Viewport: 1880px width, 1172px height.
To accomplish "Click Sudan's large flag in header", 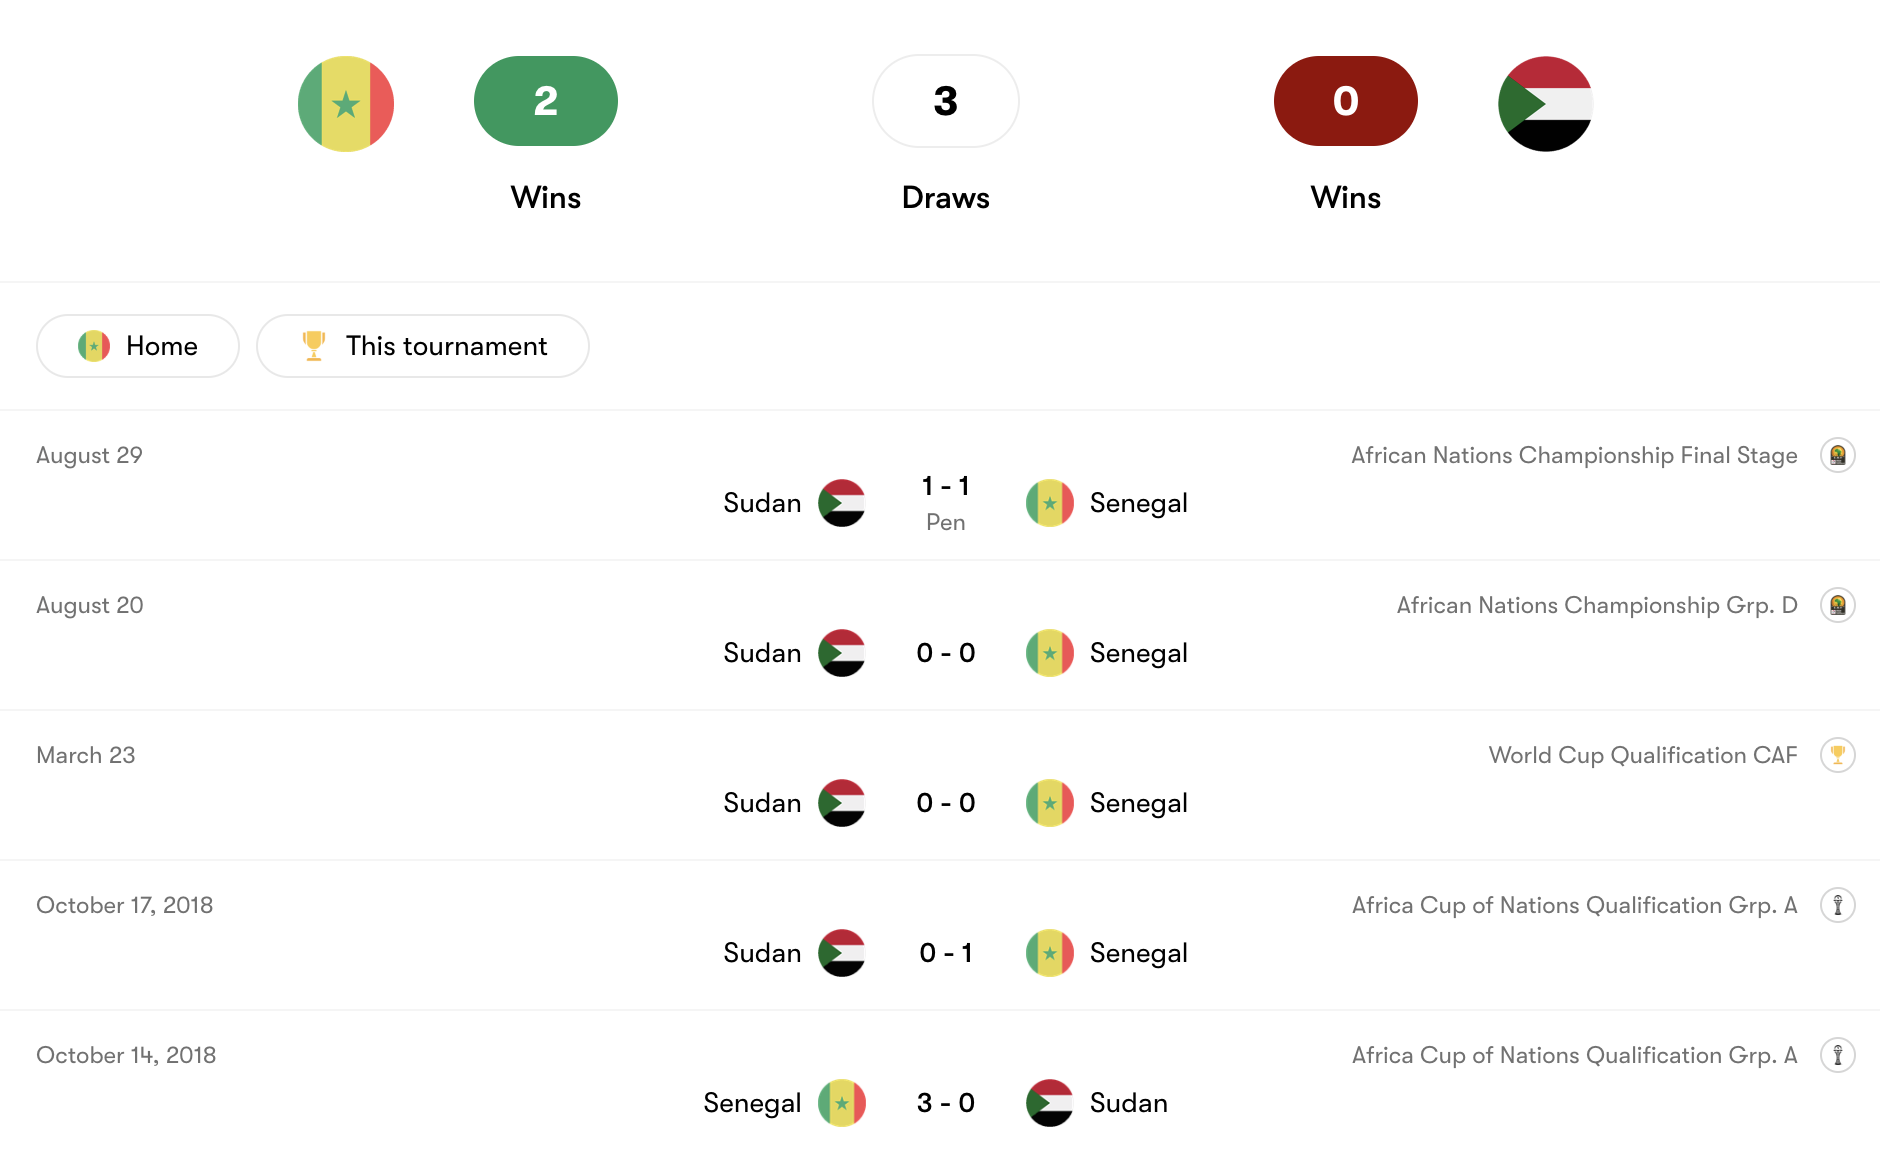I will [1545, 104].
